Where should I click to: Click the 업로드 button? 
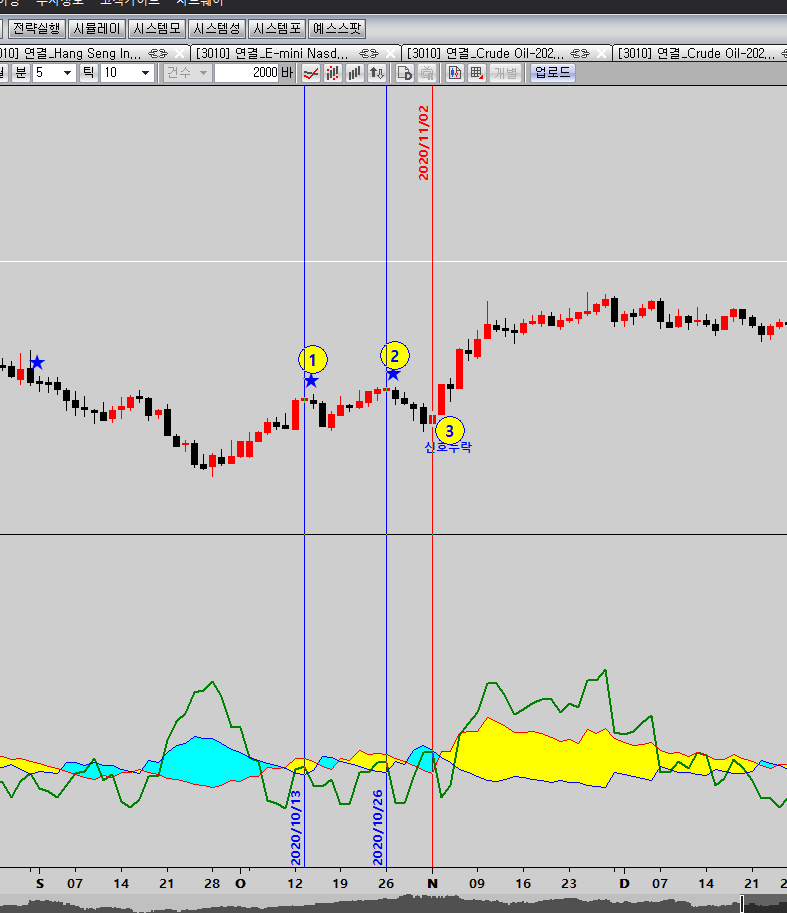552,73
